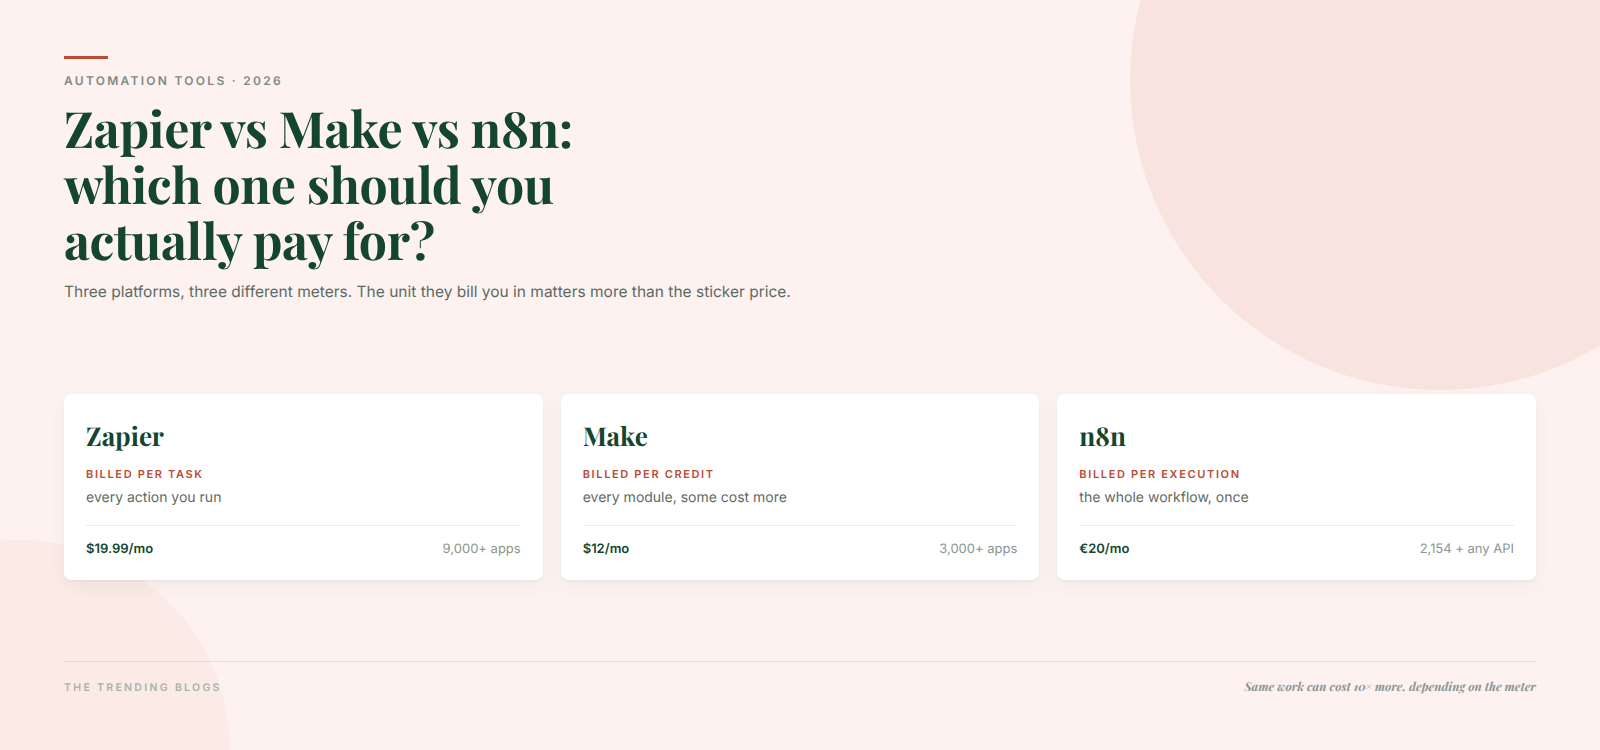Click '2,154 + any API' text
Viewport: 1600px width, 750px height.
[1467, 549]
